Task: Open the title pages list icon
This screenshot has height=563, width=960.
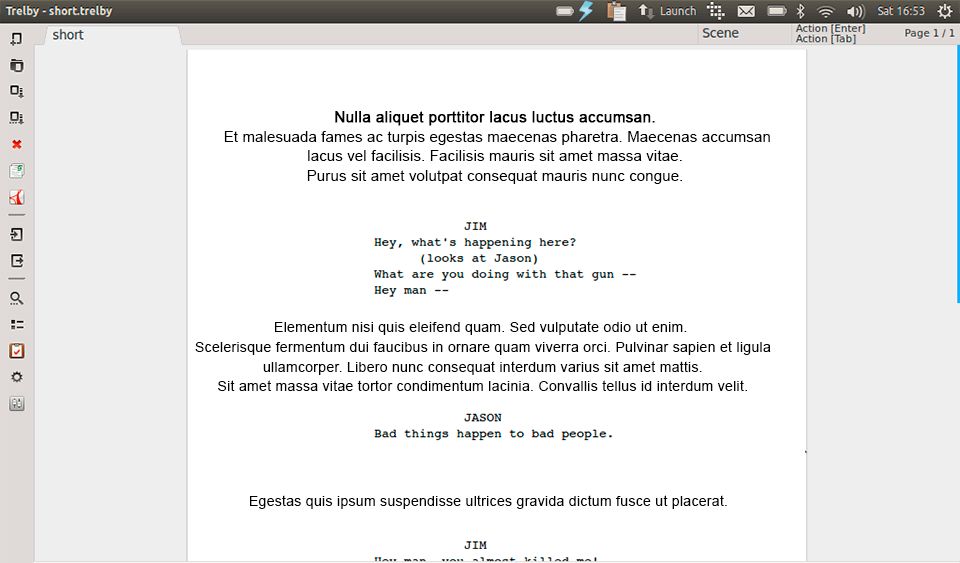Action: point(17,324)
